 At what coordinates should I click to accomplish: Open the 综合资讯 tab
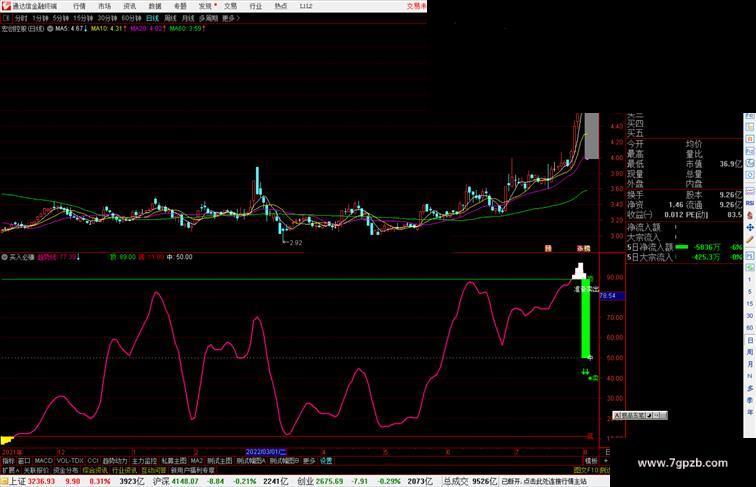point(95,470)
